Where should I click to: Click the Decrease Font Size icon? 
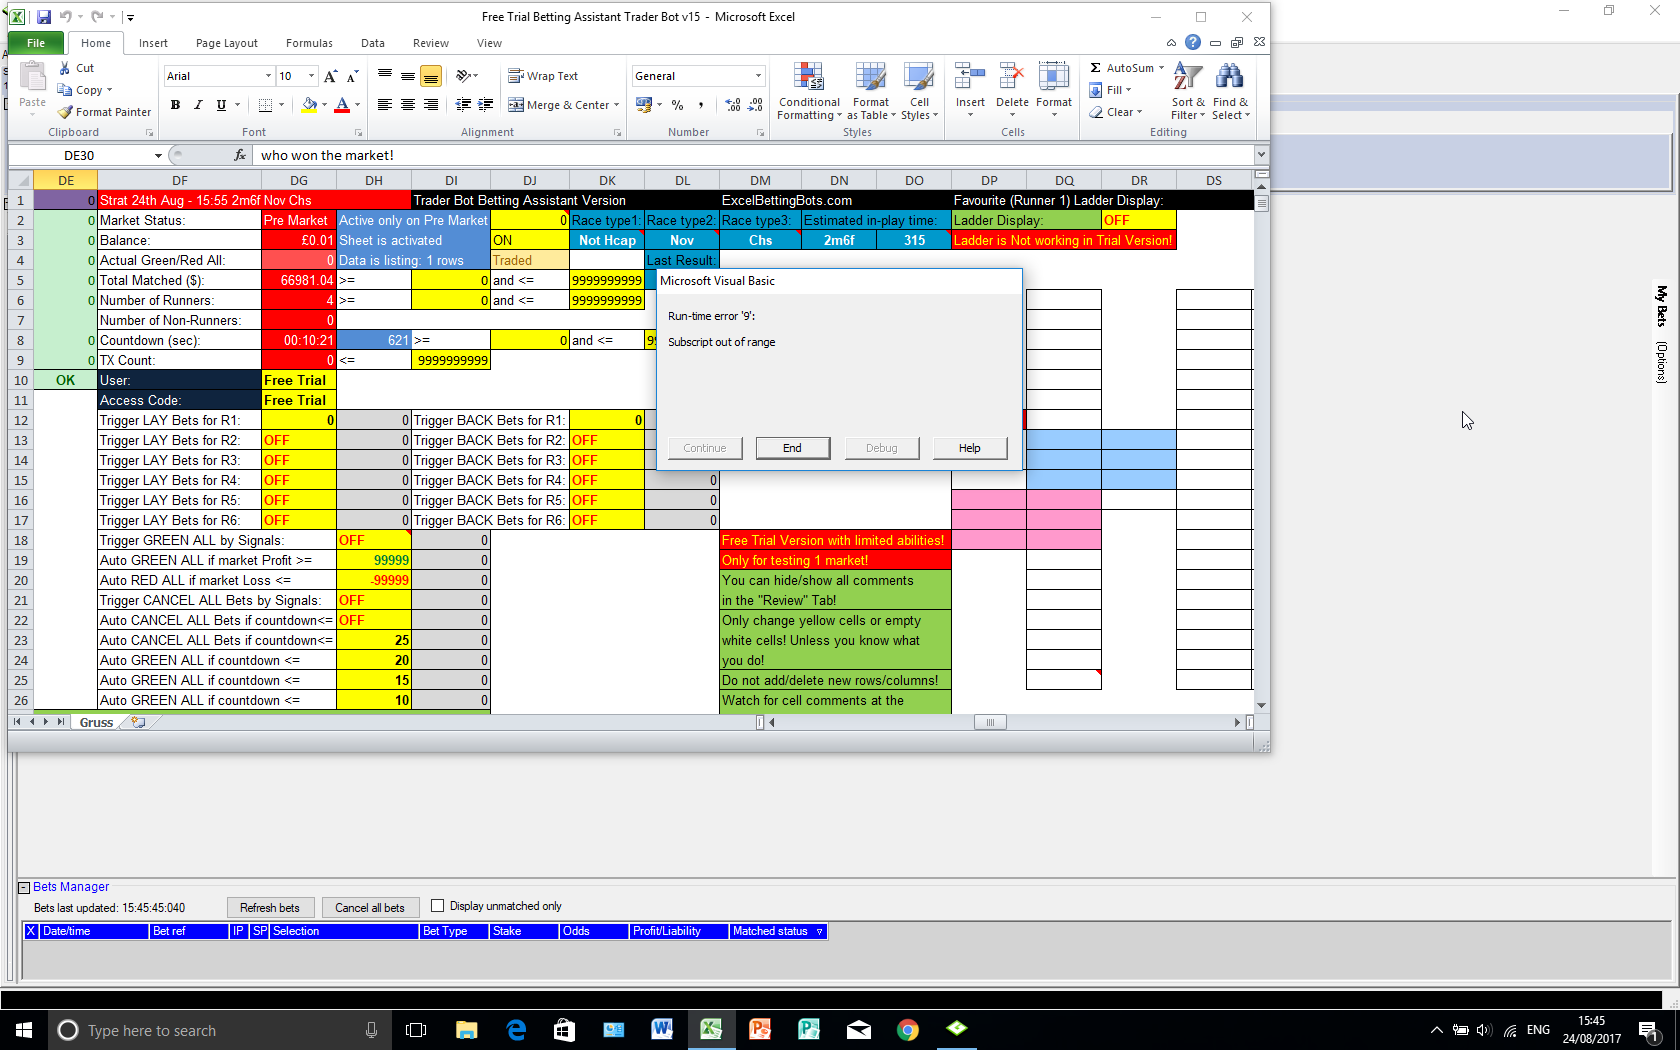(x=352, y=76)
